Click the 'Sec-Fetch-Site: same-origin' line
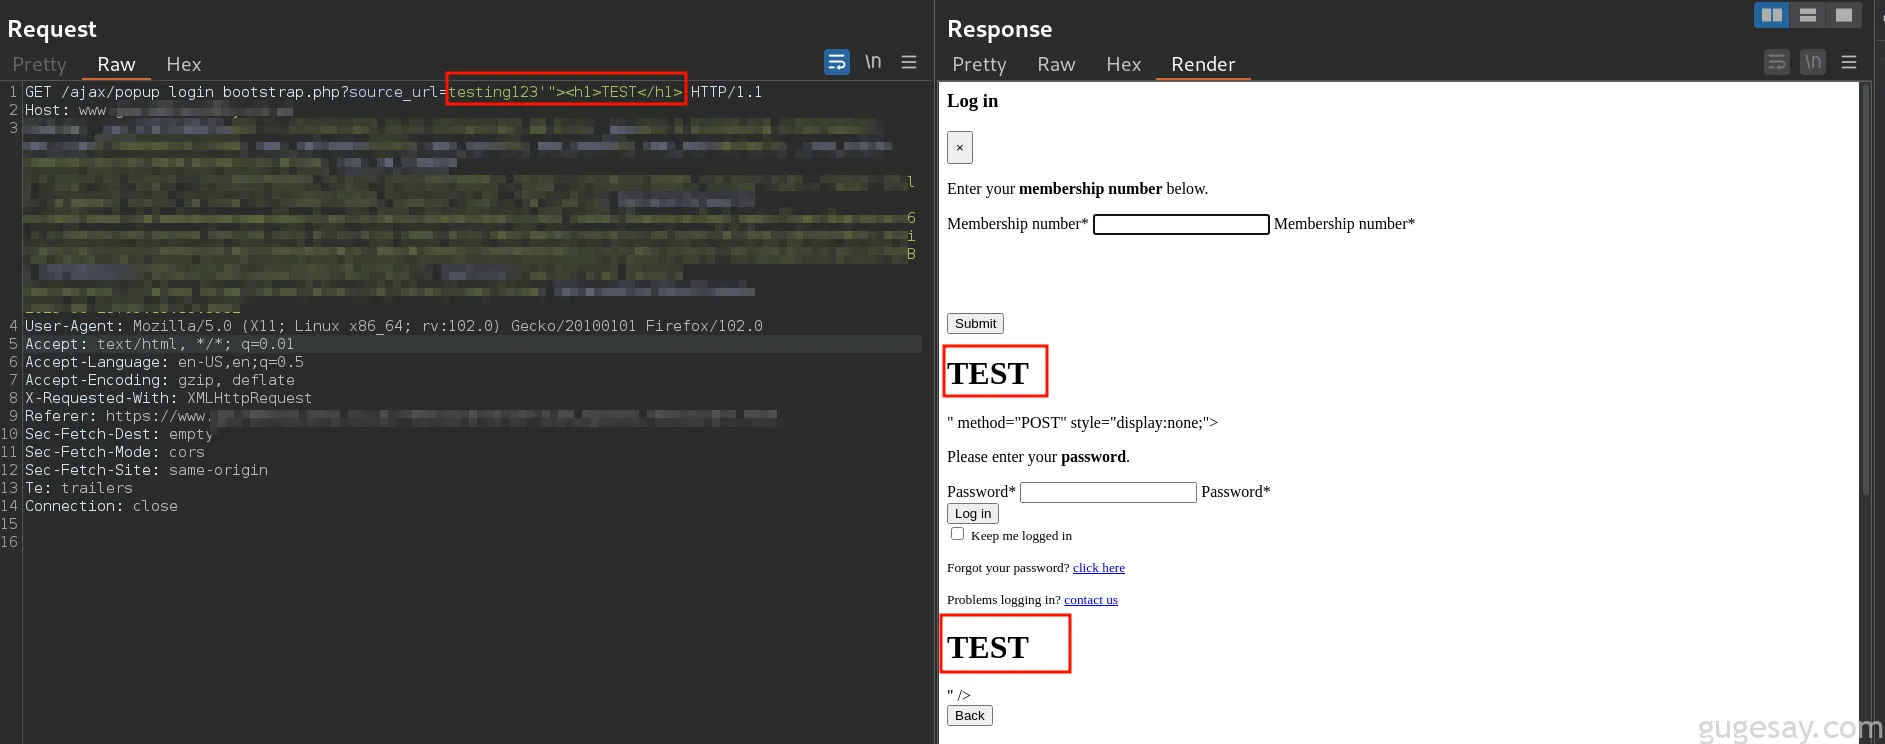Image resolution: width=1885 pixels, height=744 pixels. click(146, 470)
